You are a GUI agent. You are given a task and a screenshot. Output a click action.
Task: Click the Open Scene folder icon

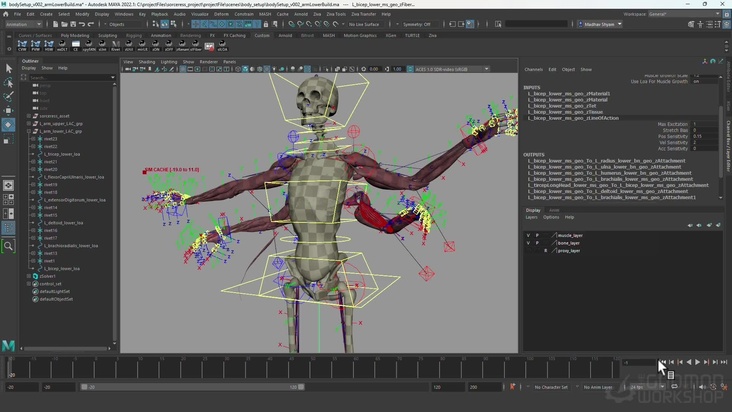[64, 24]
